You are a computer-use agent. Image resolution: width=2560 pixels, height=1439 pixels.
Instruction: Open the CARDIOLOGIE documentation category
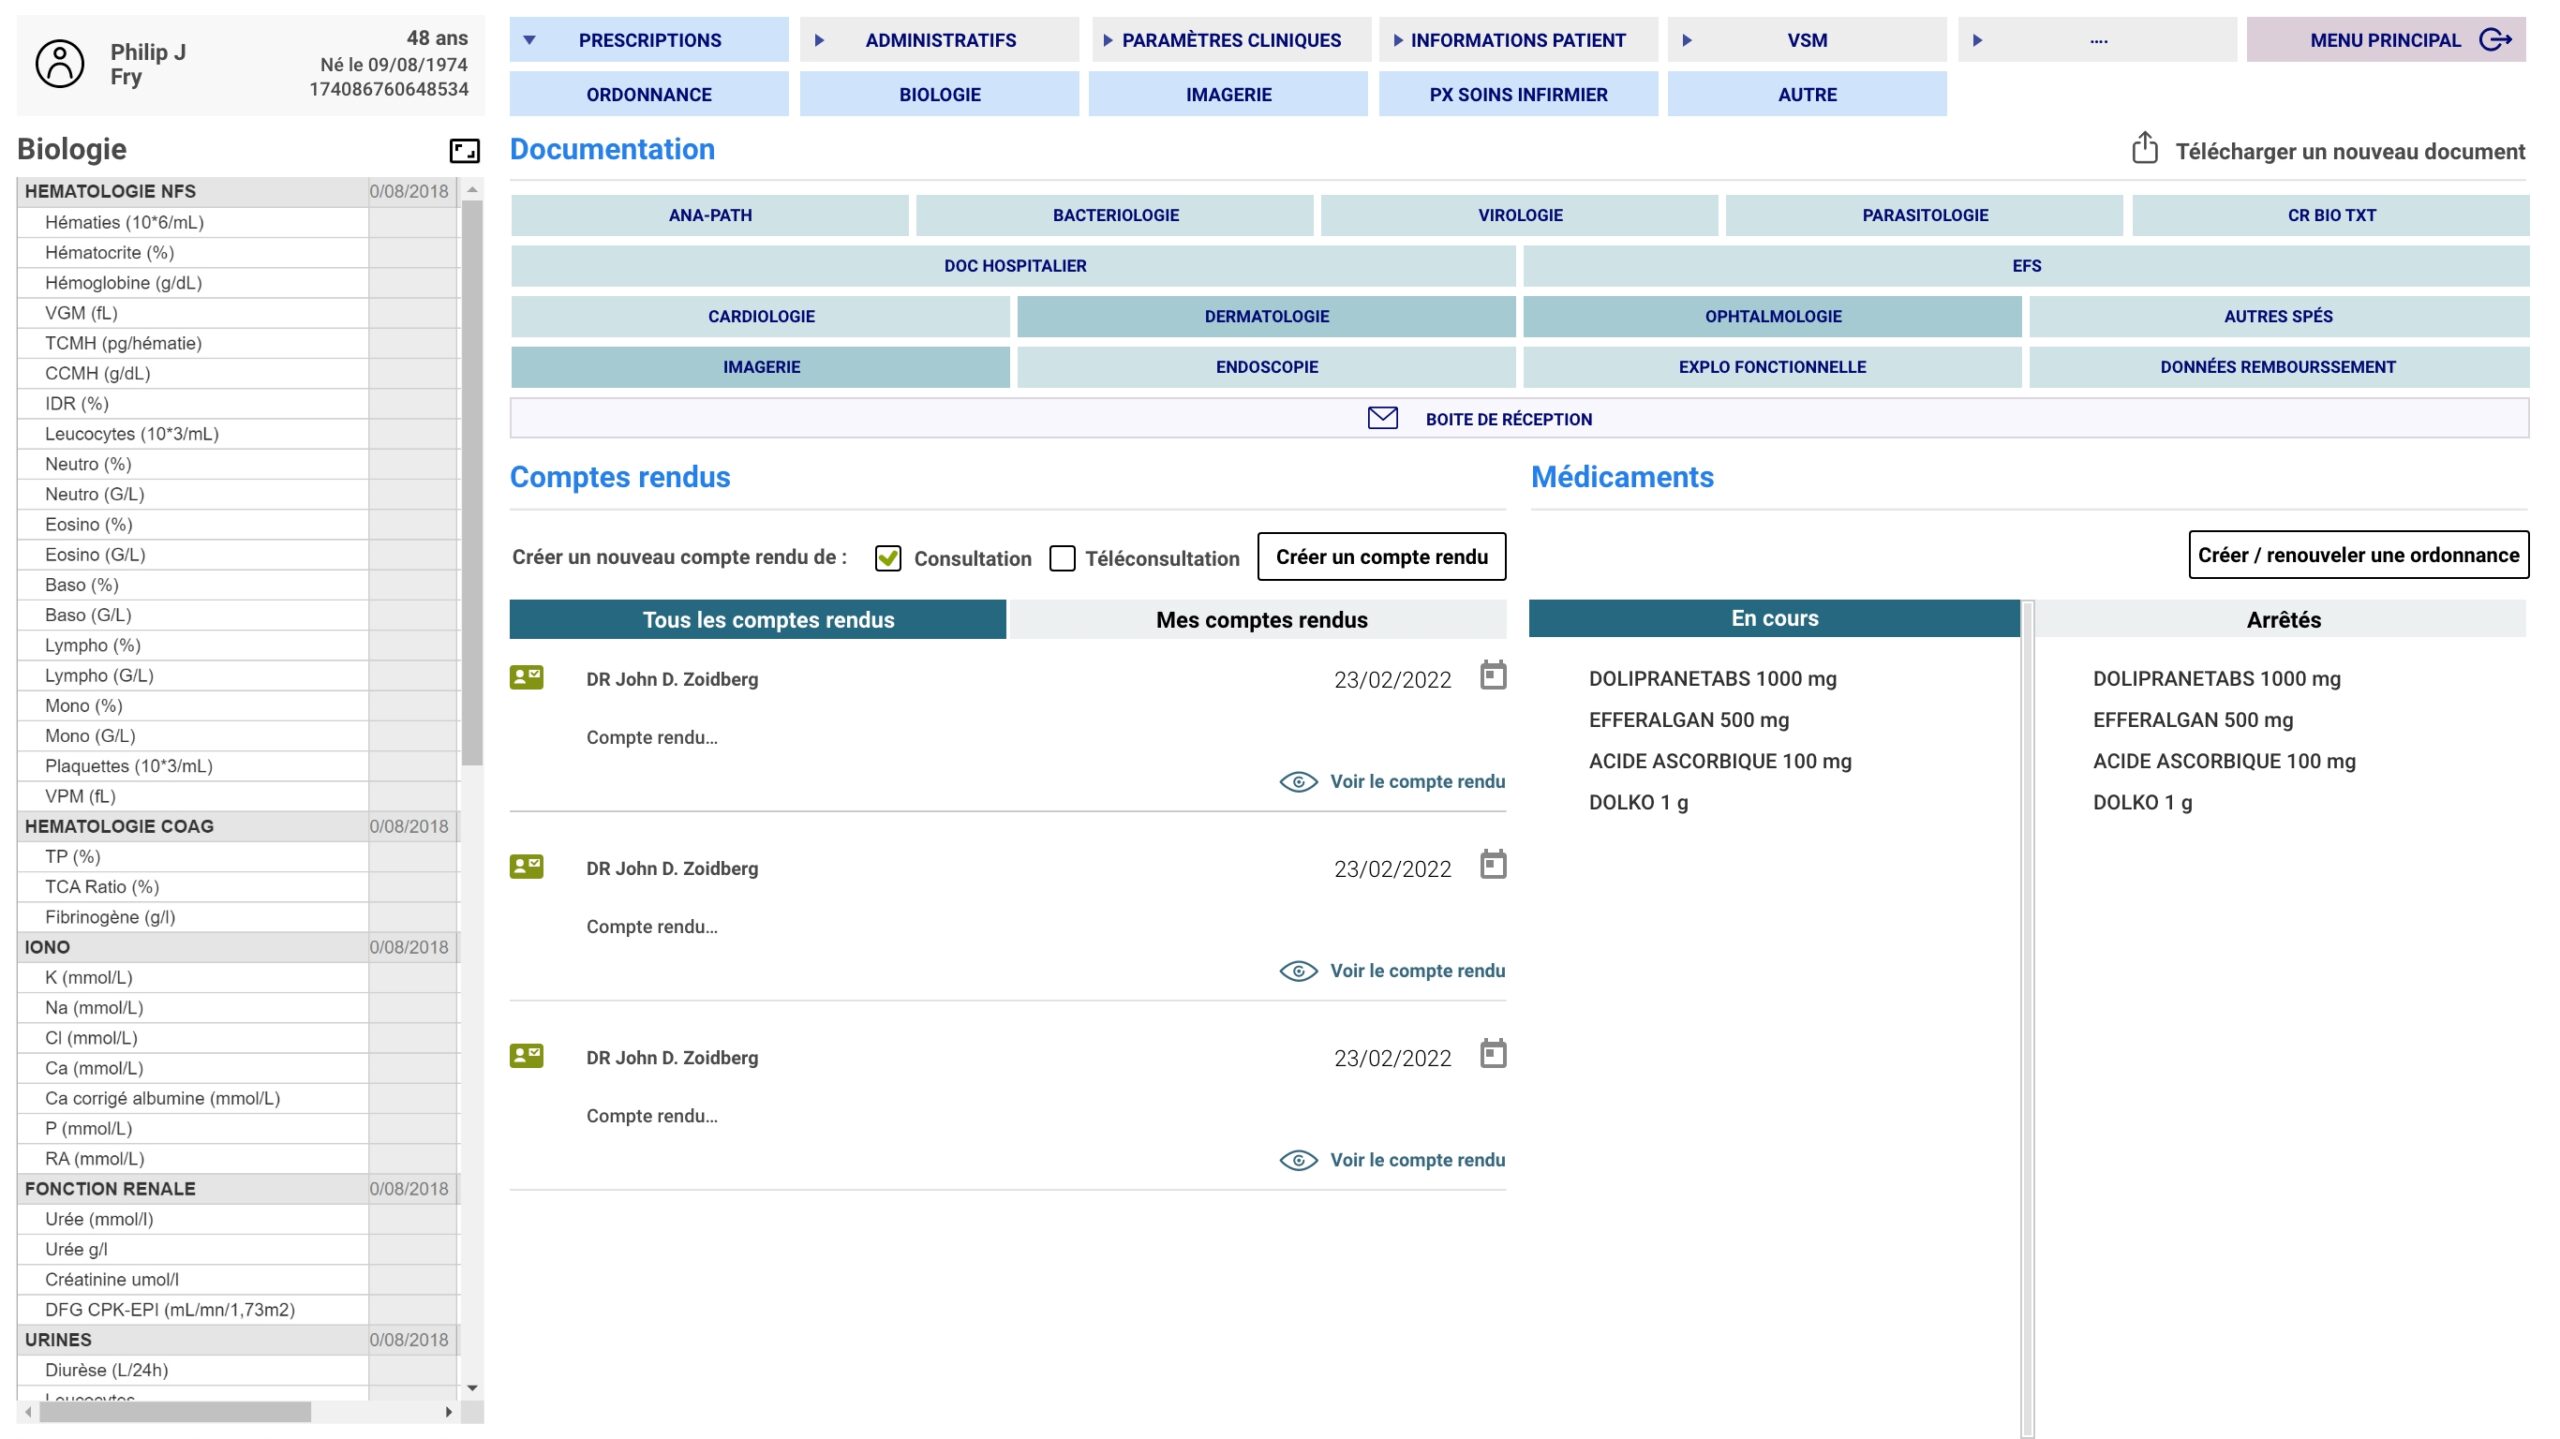tap(761, 316)
